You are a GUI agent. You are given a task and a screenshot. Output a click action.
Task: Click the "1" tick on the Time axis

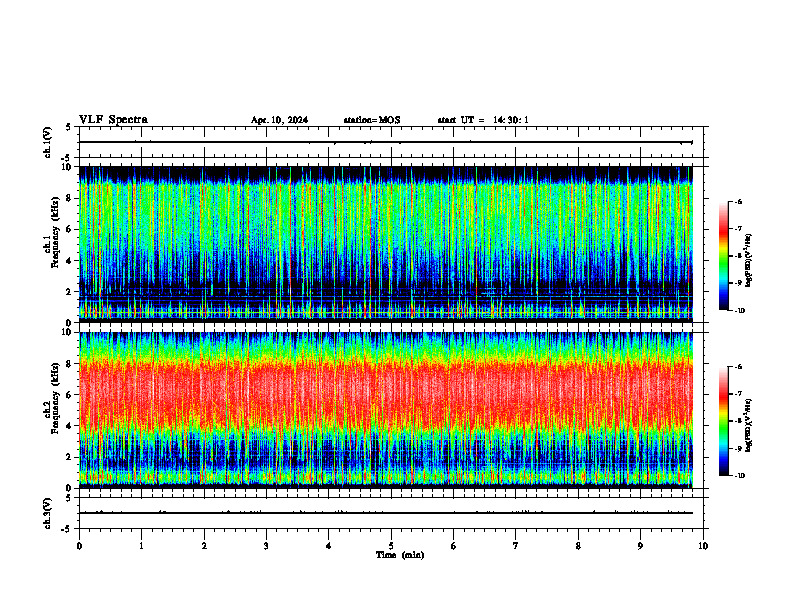(x=141, y=546)
